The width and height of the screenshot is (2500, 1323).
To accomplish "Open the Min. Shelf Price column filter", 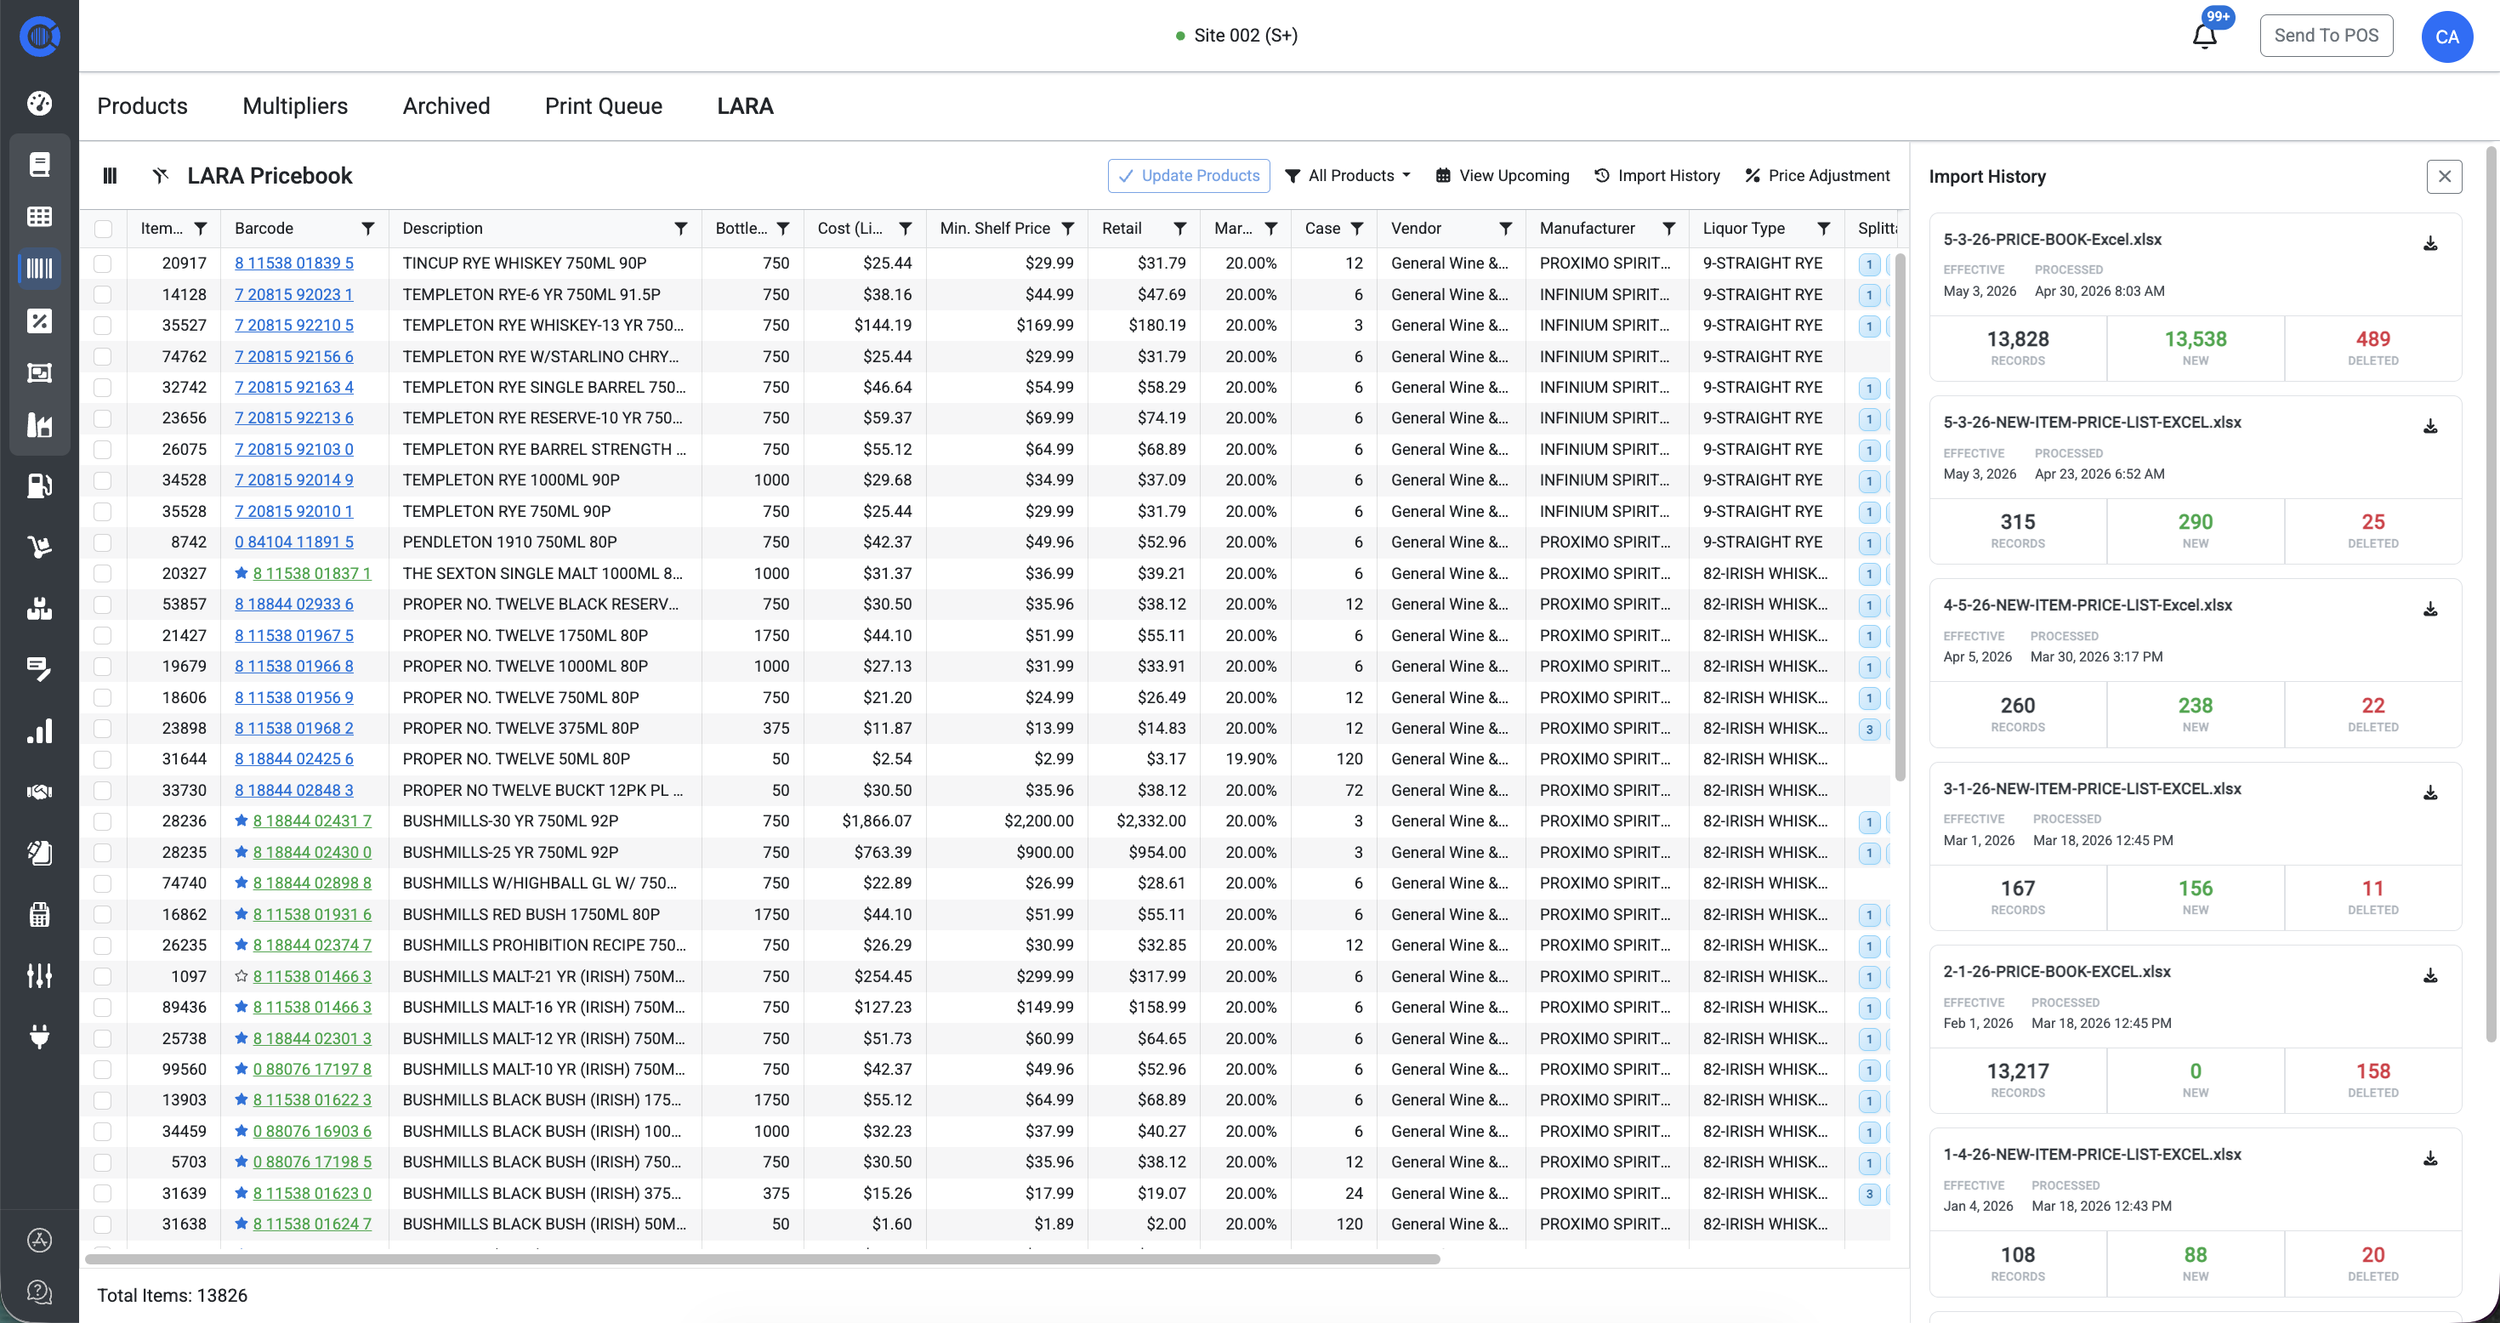I will coord(1068,229).
